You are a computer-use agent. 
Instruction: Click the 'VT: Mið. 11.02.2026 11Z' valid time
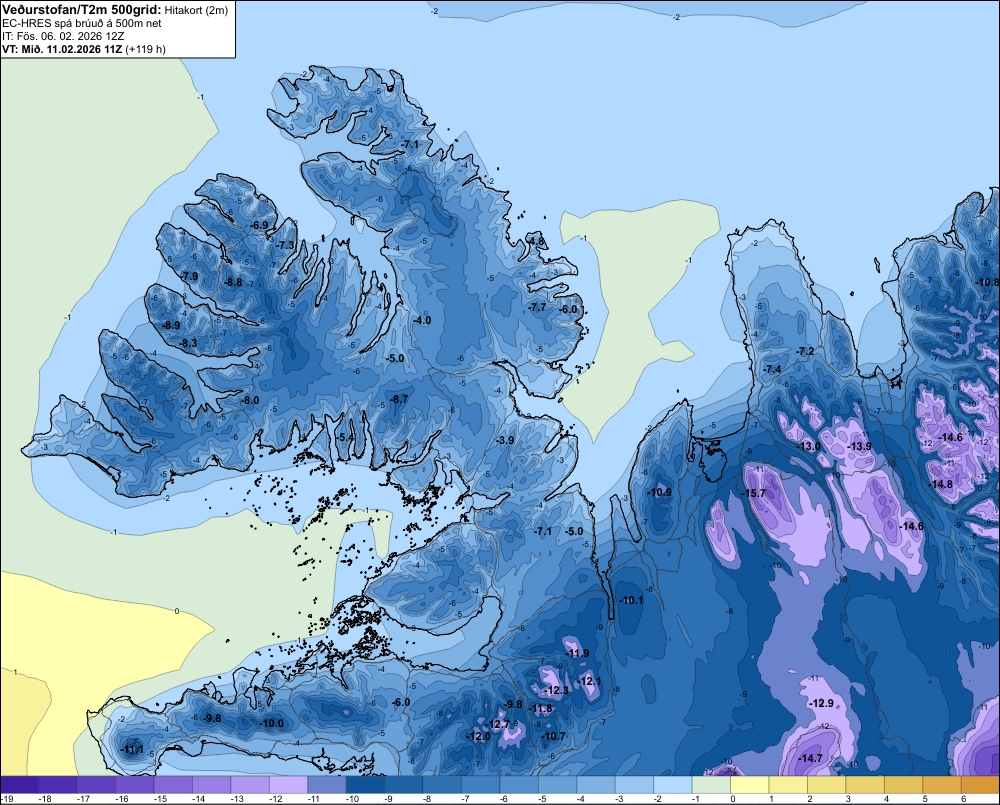pos(62,49)
